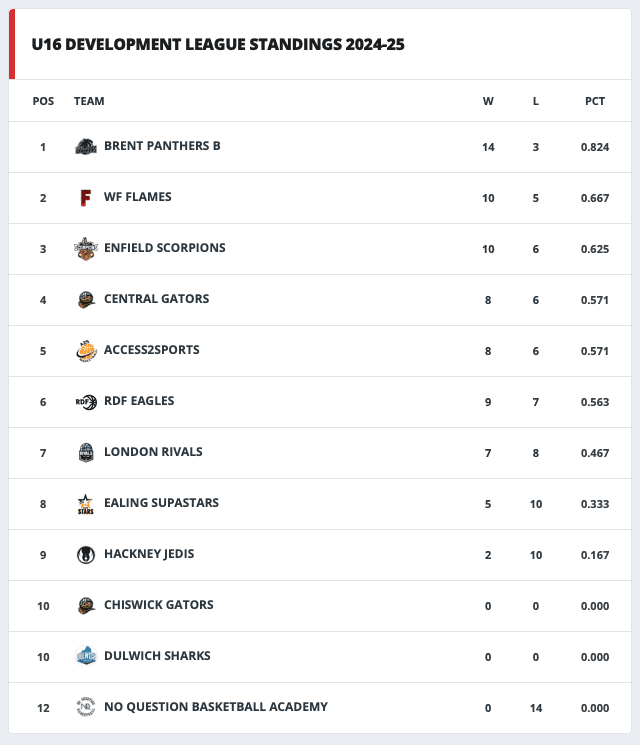This screenshot has height=745, width=640.
Task: Click the WF Flames red F logo
Action: (x=86, y=198)
